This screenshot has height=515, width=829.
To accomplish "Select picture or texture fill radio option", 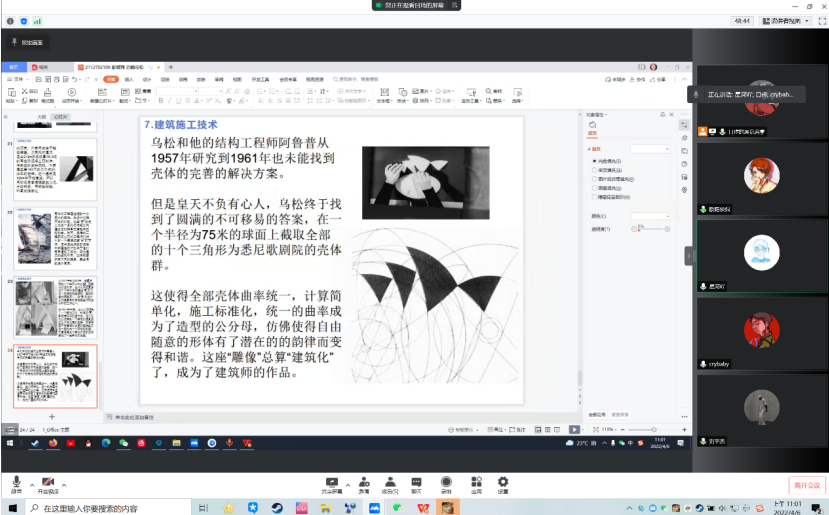I will pyautogui.click(x=595, y=179).
